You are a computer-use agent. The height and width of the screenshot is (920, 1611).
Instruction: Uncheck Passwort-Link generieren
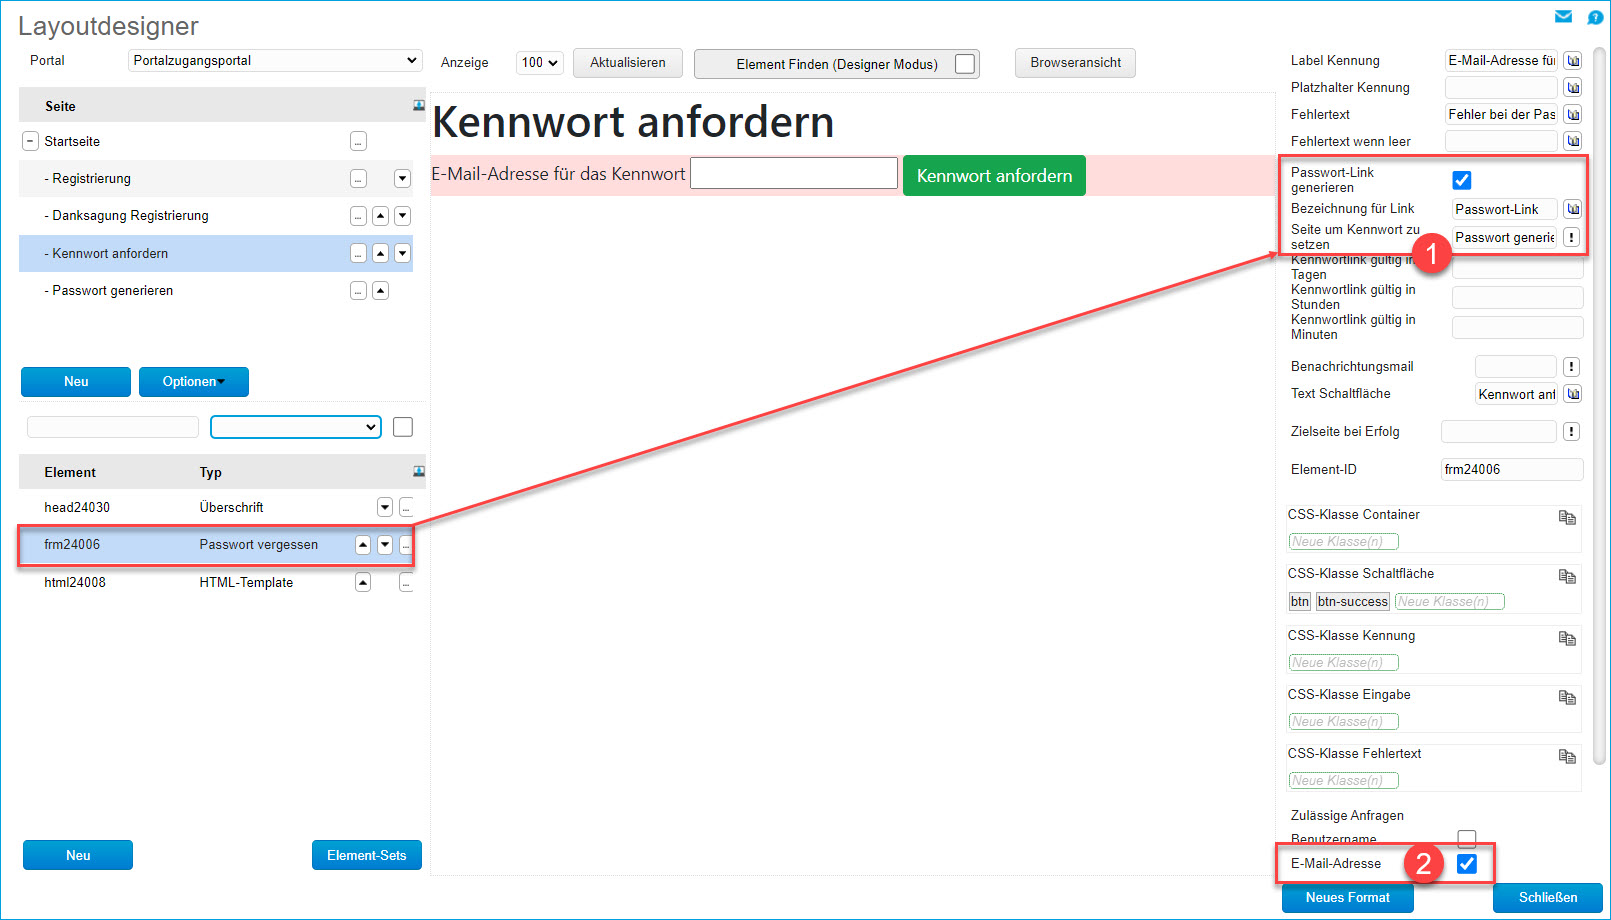1462,180
